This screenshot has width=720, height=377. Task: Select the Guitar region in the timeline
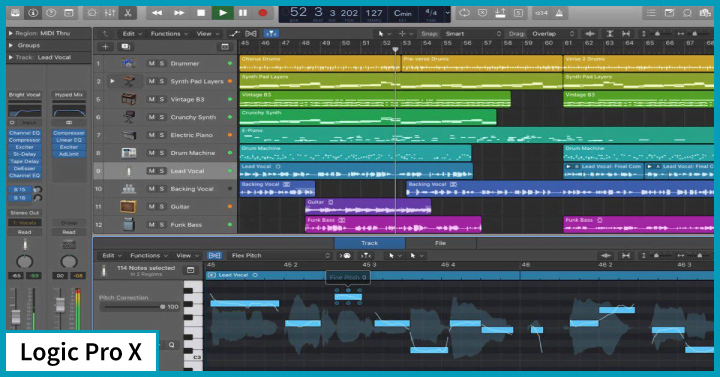(368, 207)
